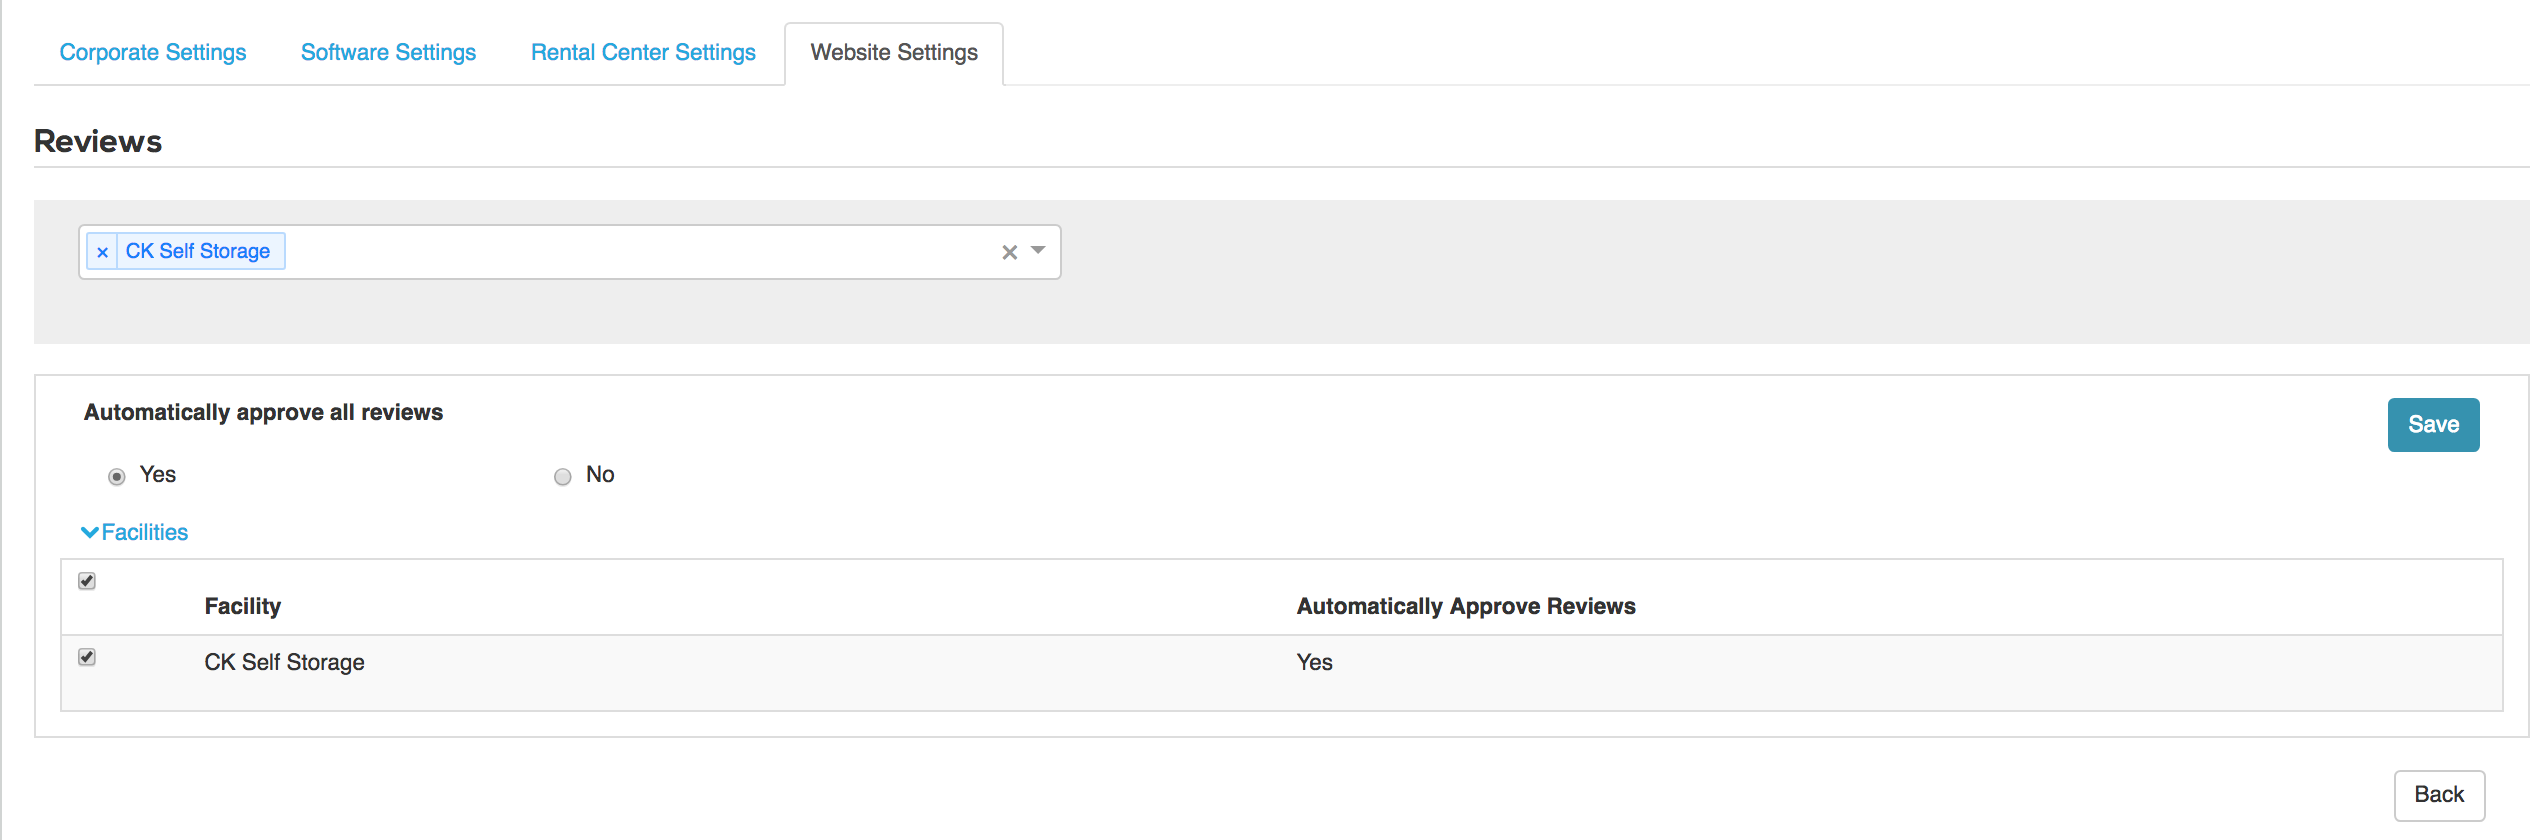2538x840 pixels.
Task: Click the Facility column header
Action: tap(243, 606)
